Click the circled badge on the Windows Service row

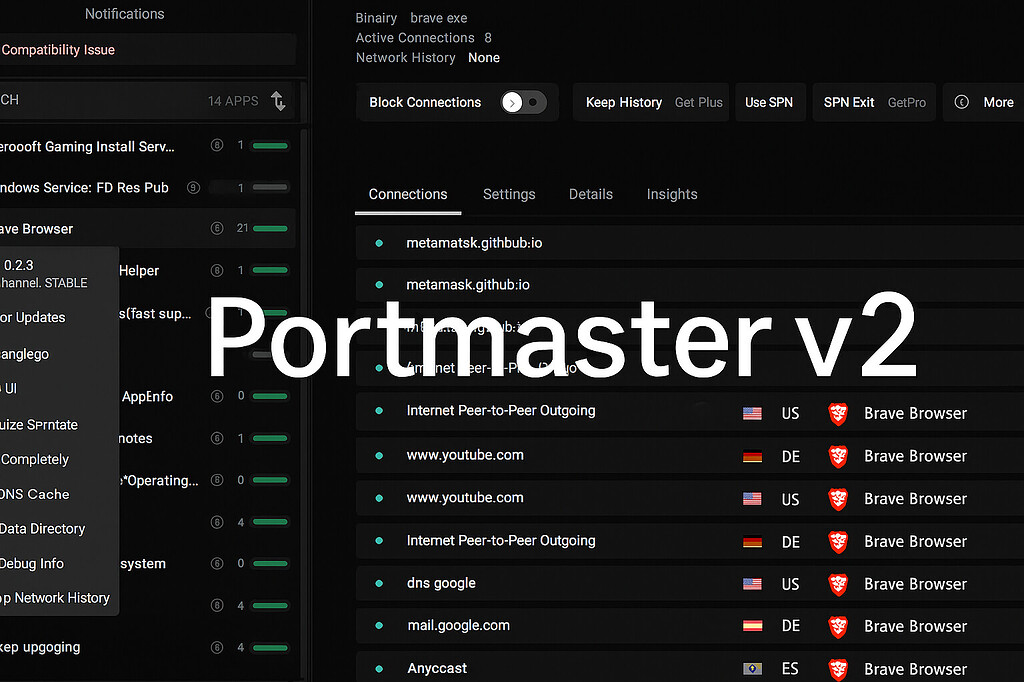pos(193,187)
